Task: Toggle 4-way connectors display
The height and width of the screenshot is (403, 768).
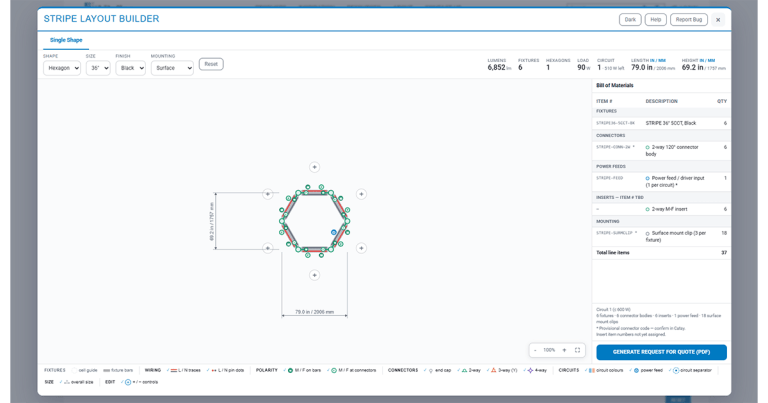Action: click(x=535, y=370)
